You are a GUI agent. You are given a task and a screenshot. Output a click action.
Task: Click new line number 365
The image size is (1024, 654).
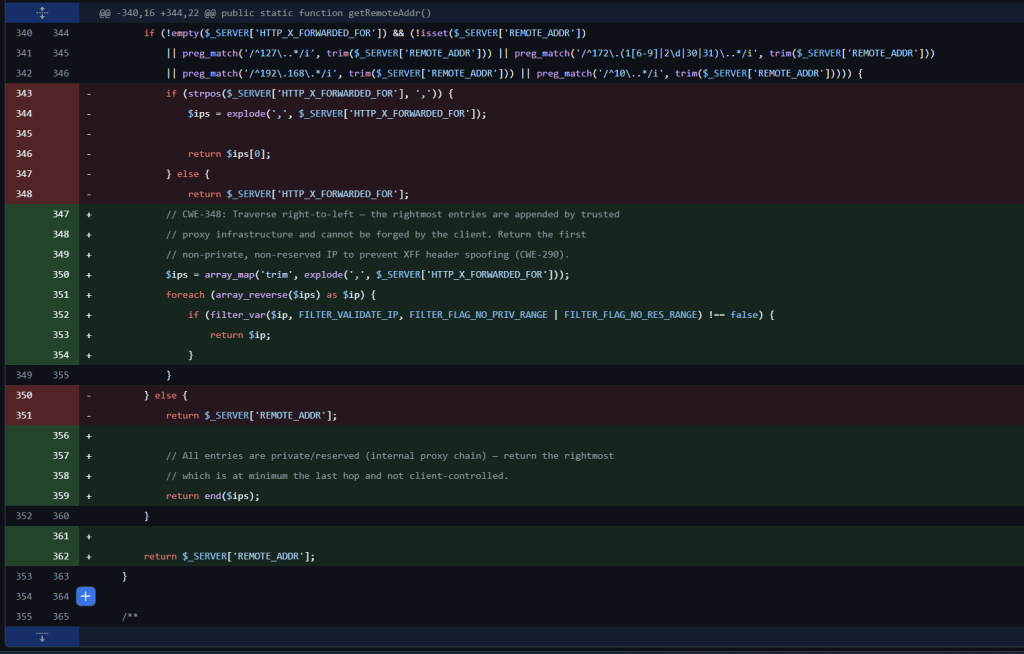point(61,617)
